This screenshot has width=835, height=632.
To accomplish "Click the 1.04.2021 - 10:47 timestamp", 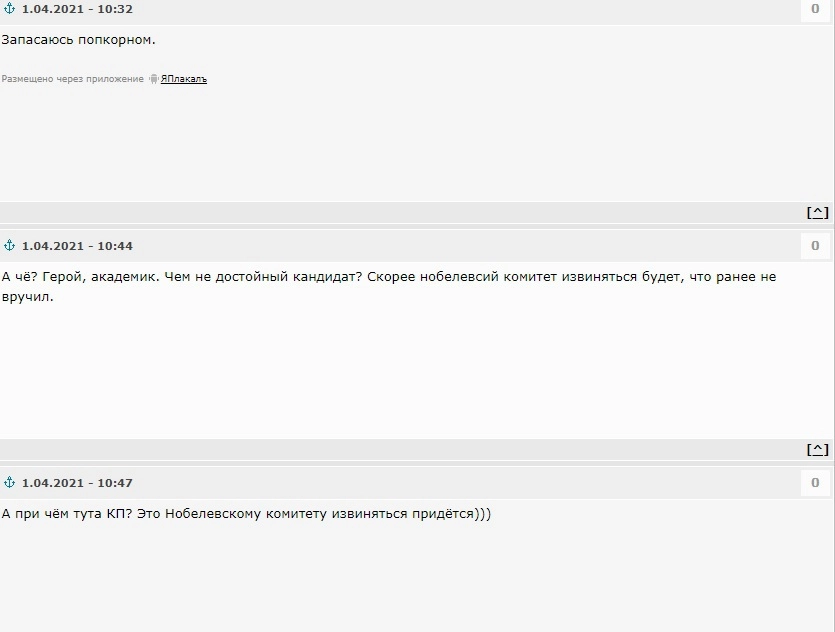I will pos(77,483).
